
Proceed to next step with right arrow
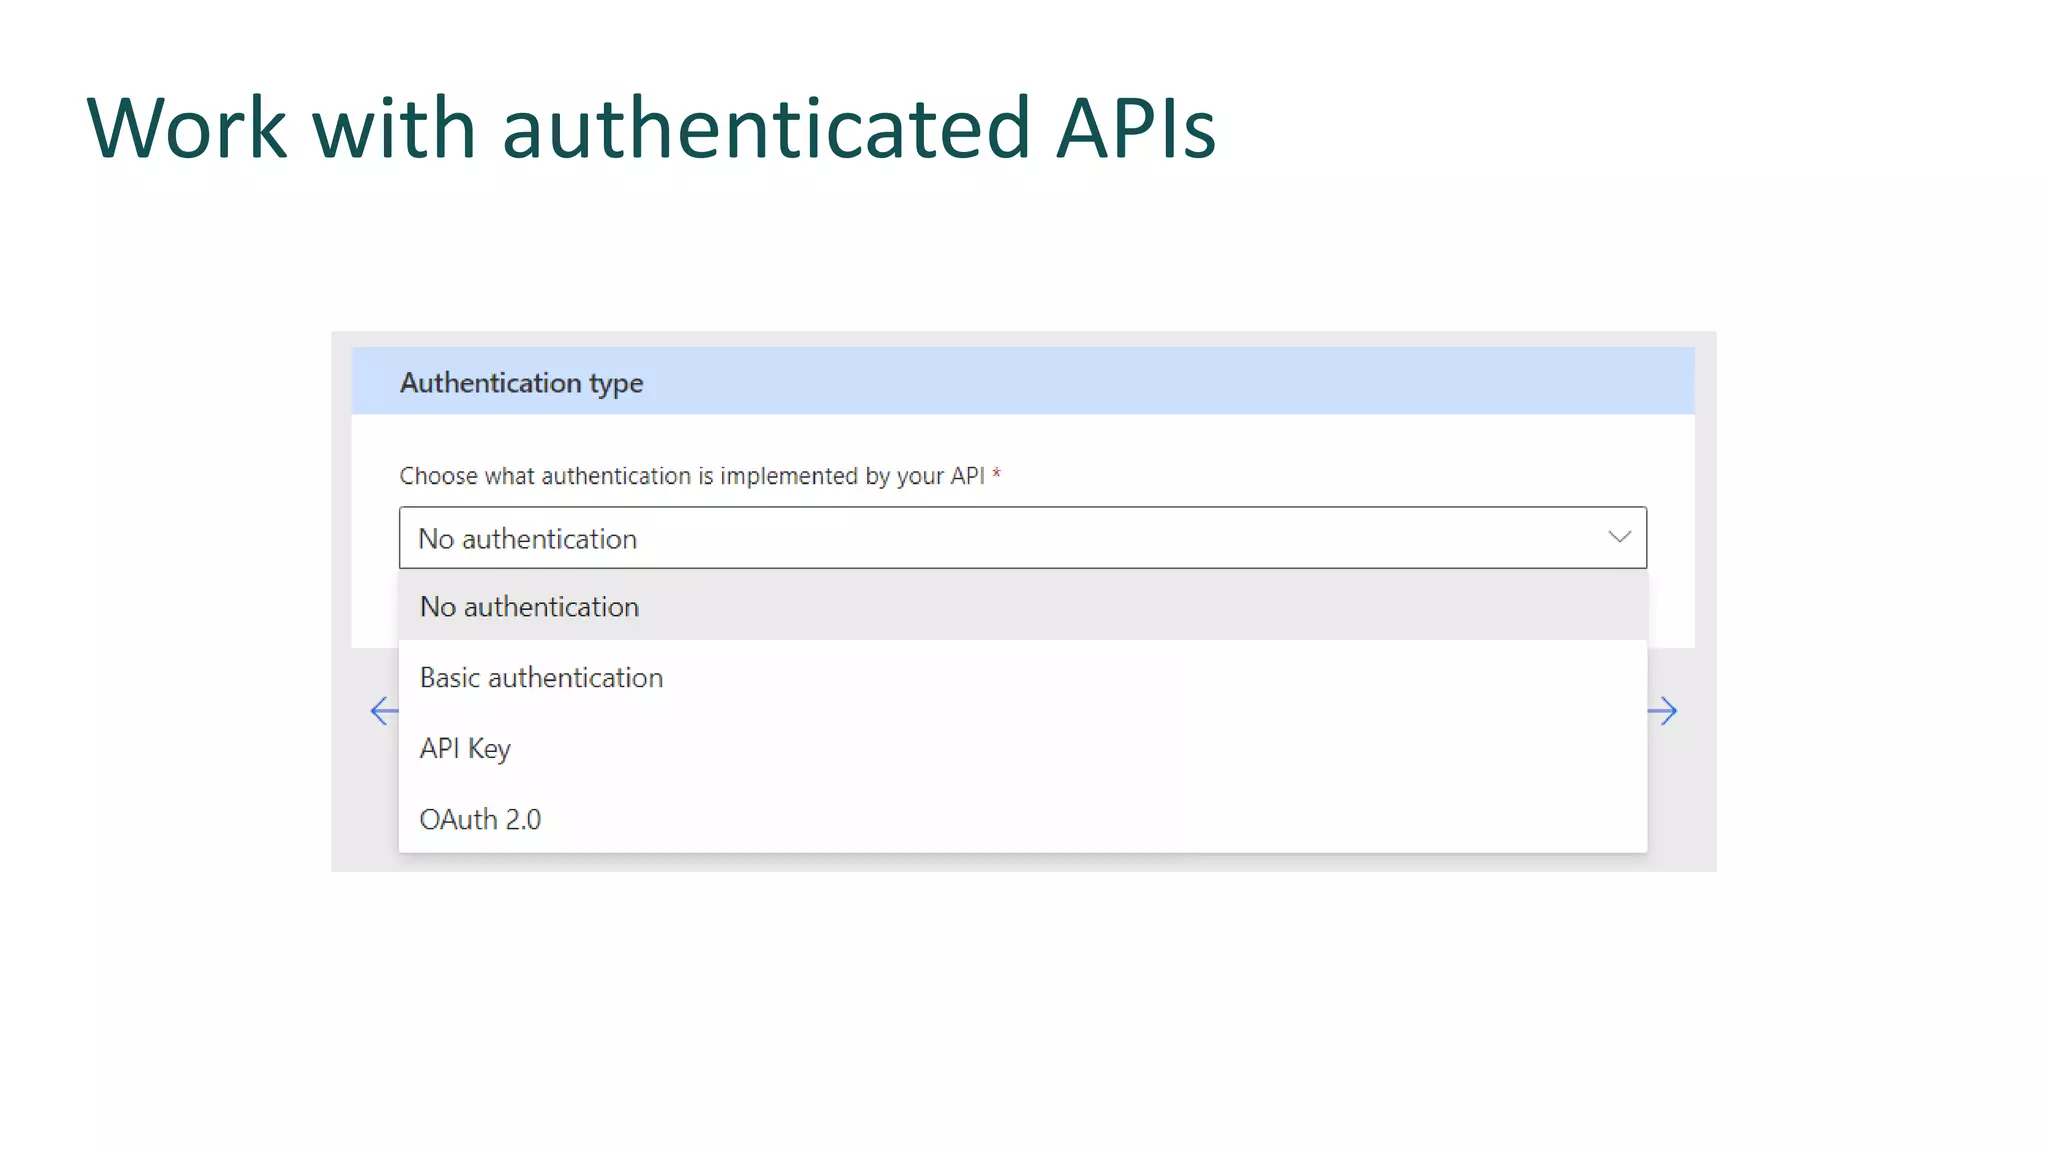coord(1663,711)
